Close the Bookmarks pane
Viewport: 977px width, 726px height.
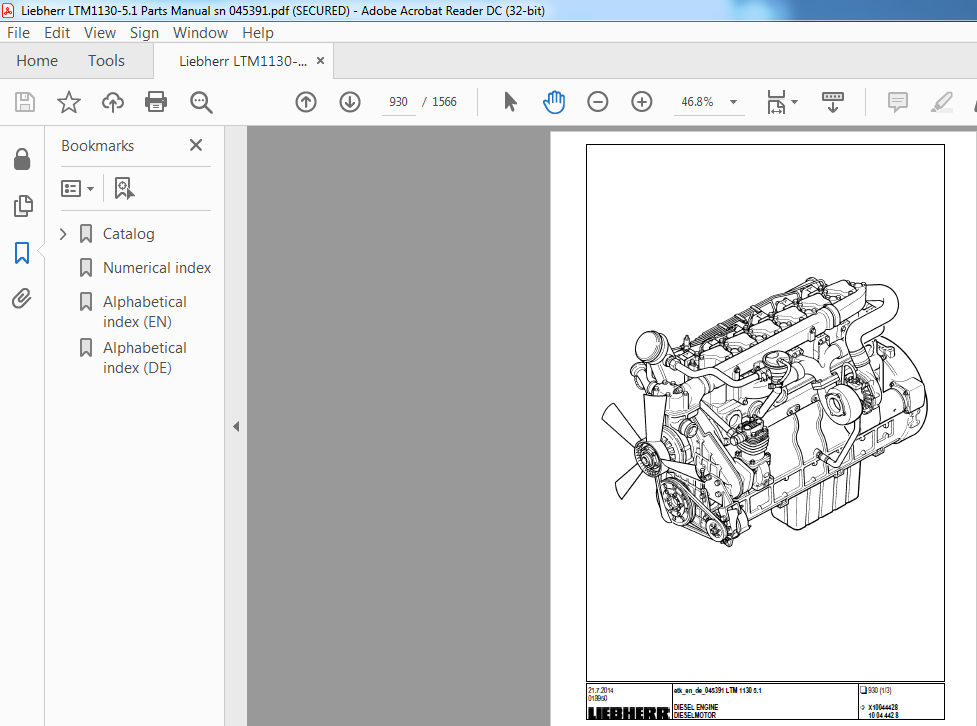coord(196,145)
